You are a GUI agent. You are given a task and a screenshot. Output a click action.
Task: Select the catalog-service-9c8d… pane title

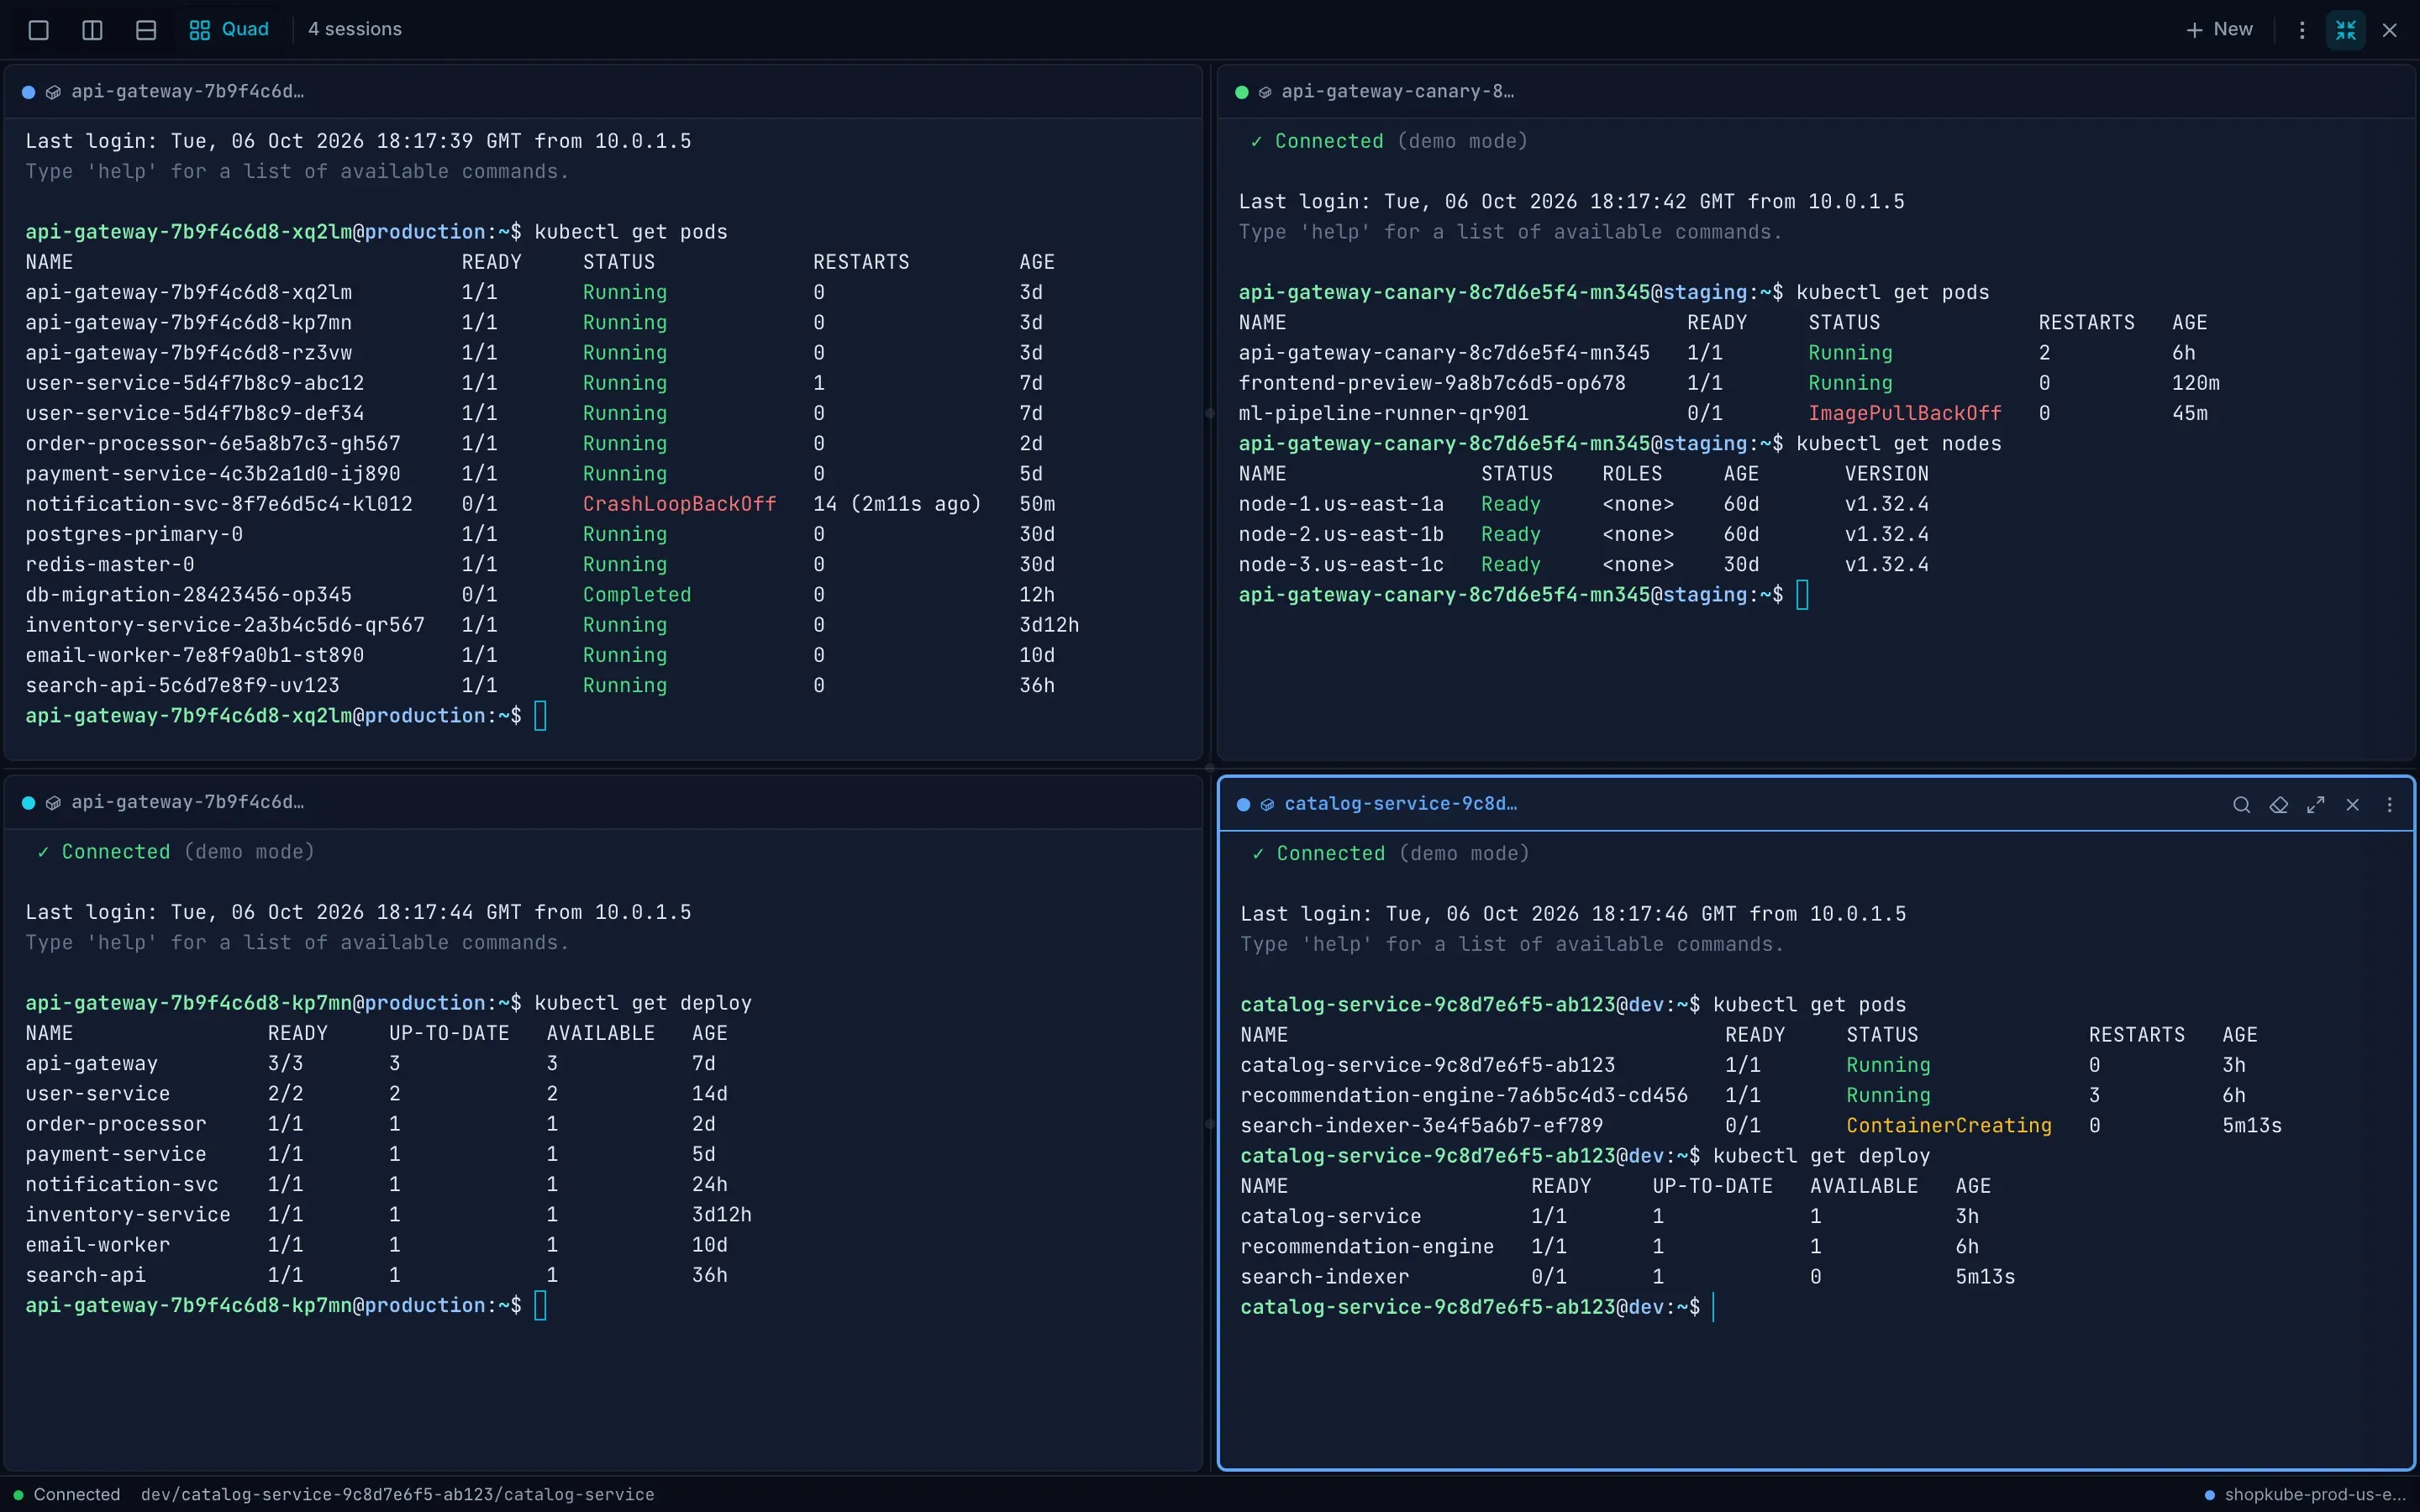pyautogui.click(x=1400, y=804)
